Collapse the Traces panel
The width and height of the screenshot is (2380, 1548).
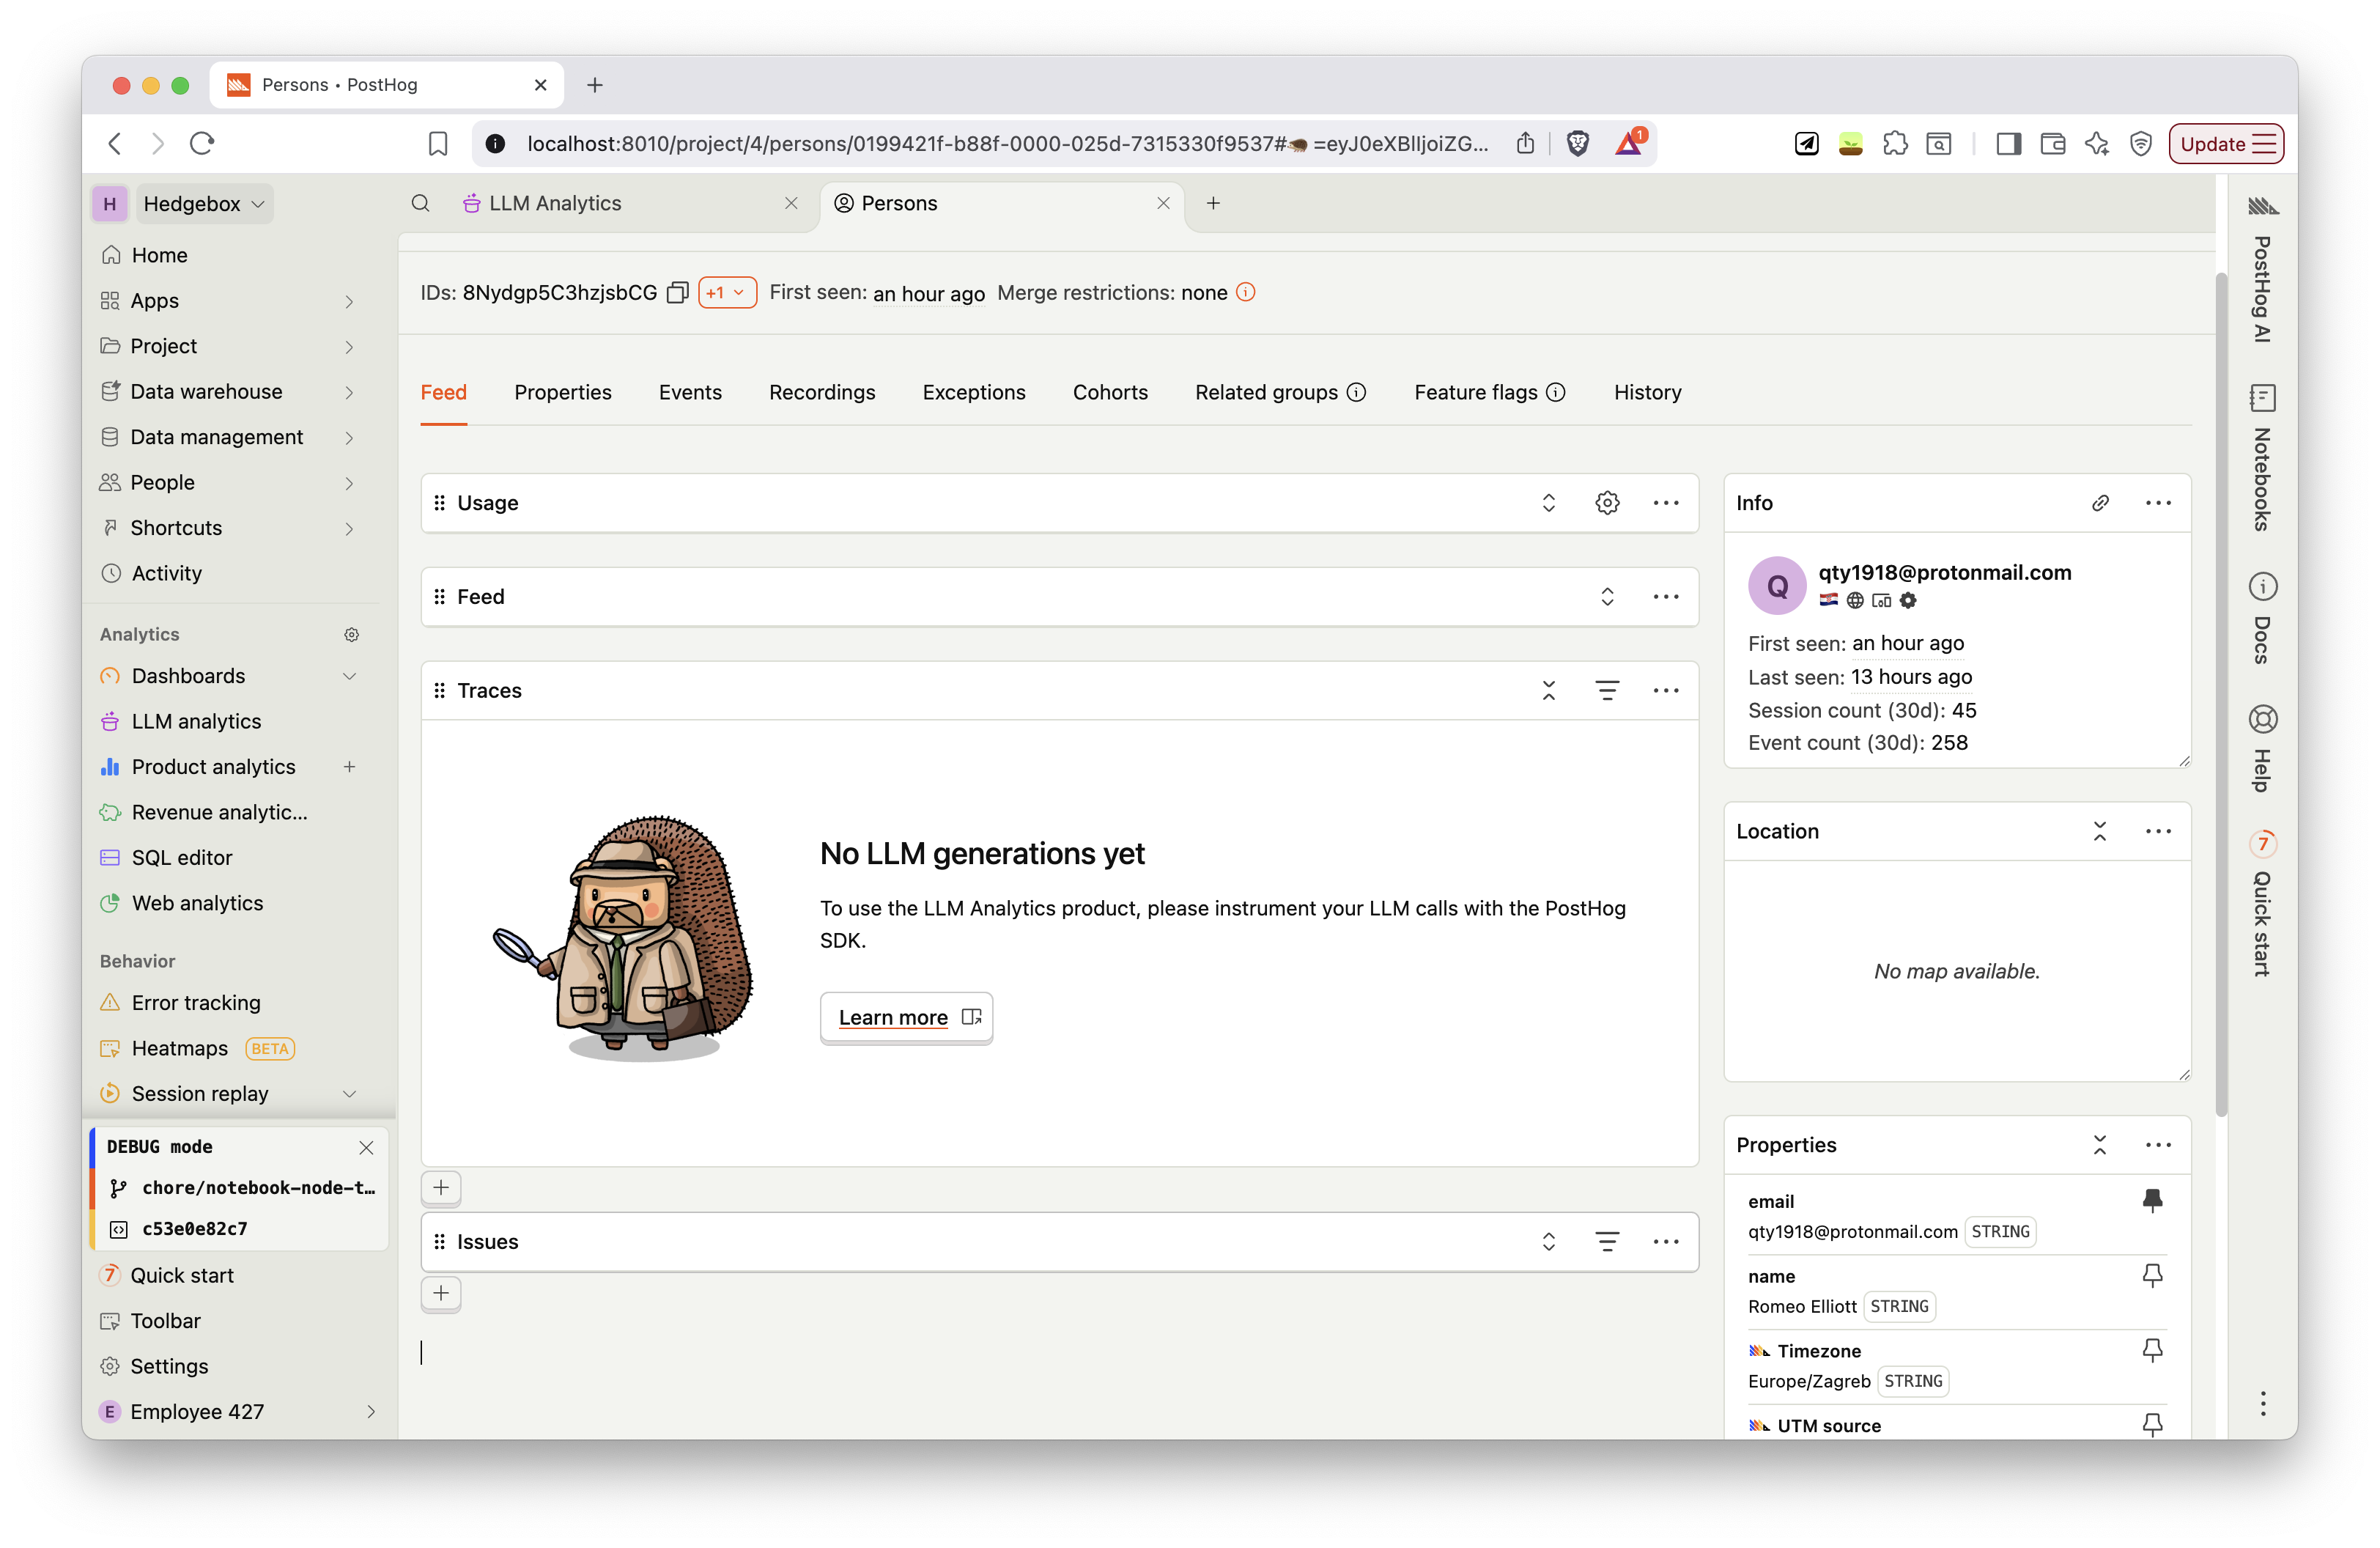(x=1549, y=690)
